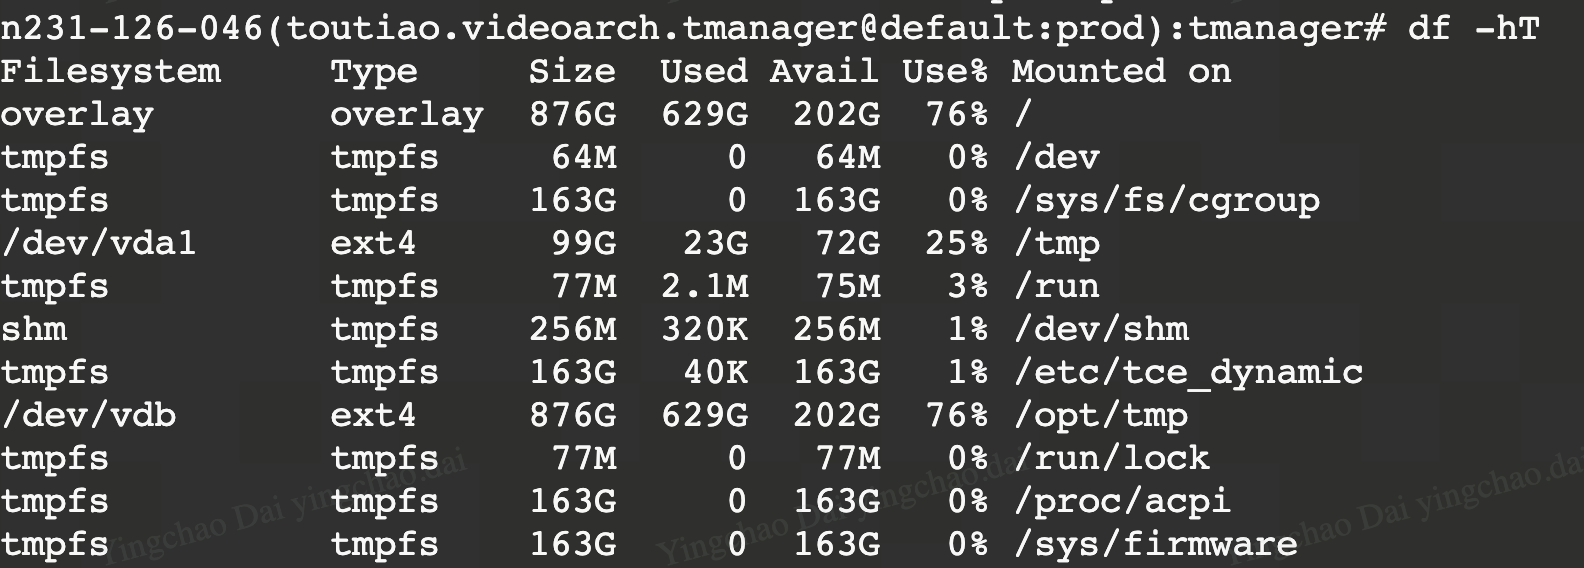1584x568 pixels.
Task: Click the Mounted on column header
Action: coord(1121,72)
